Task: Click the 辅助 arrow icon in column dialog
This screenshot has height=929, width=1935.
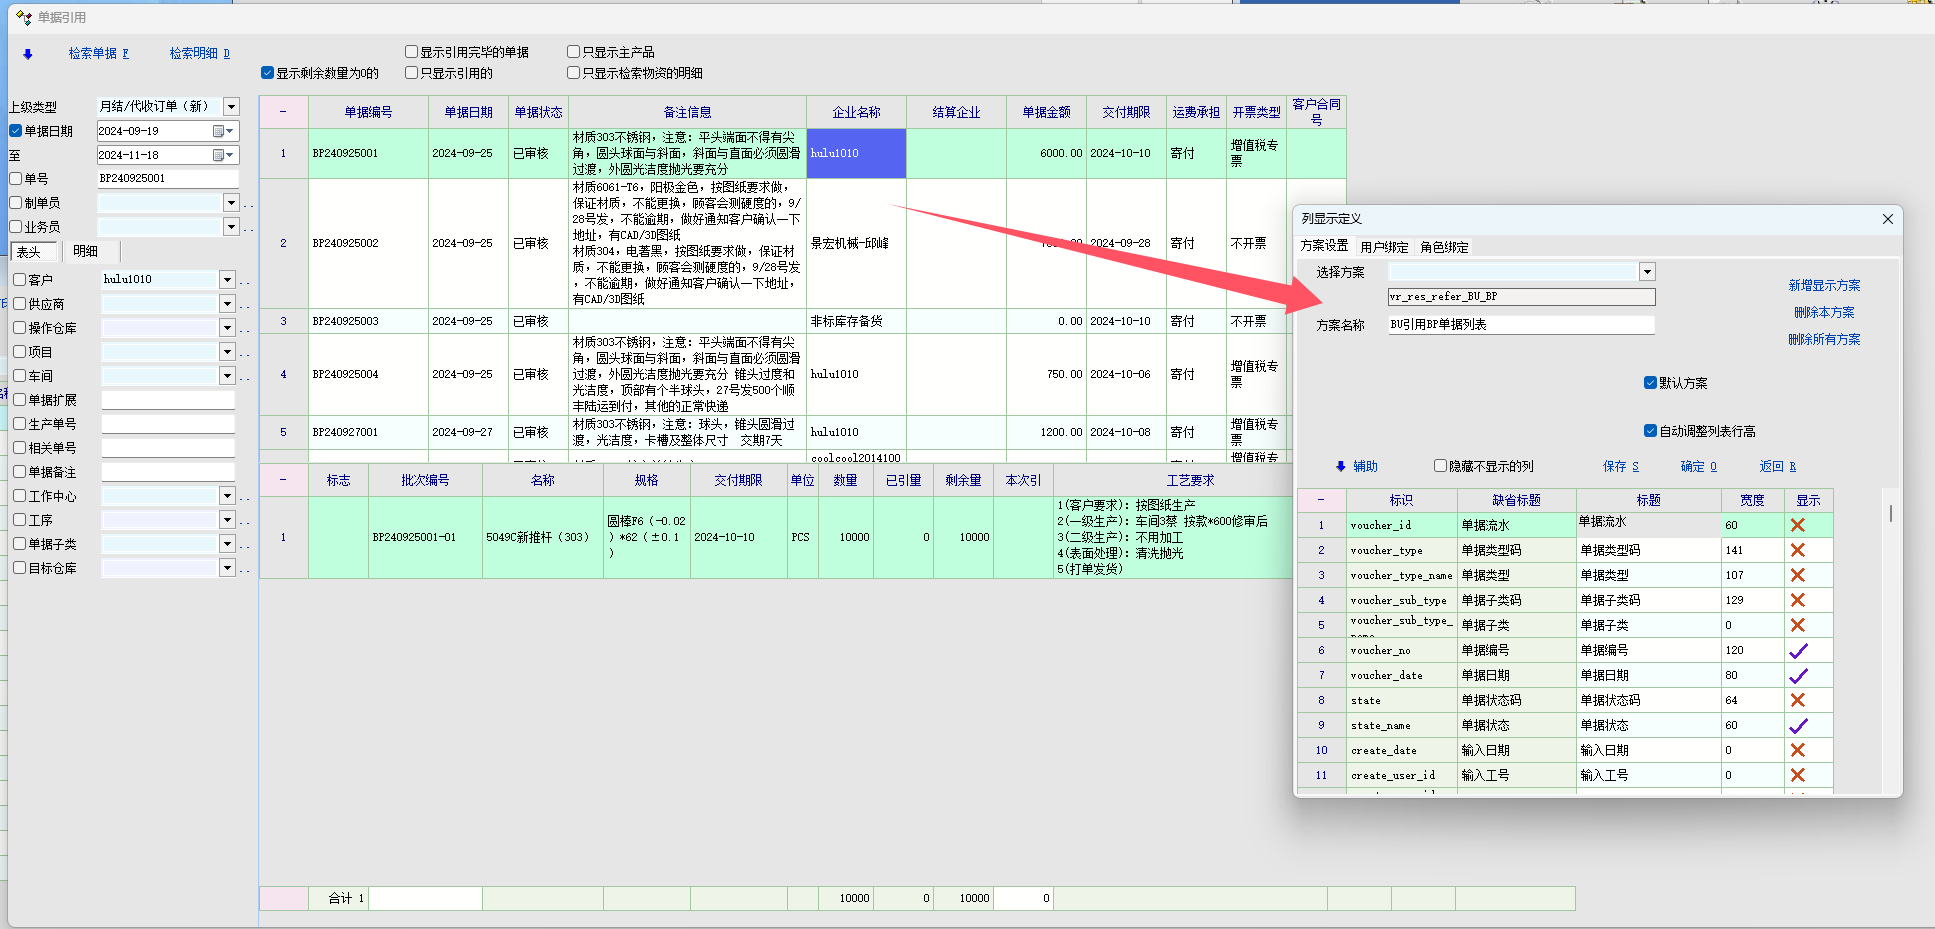Action: (1341, 466)
